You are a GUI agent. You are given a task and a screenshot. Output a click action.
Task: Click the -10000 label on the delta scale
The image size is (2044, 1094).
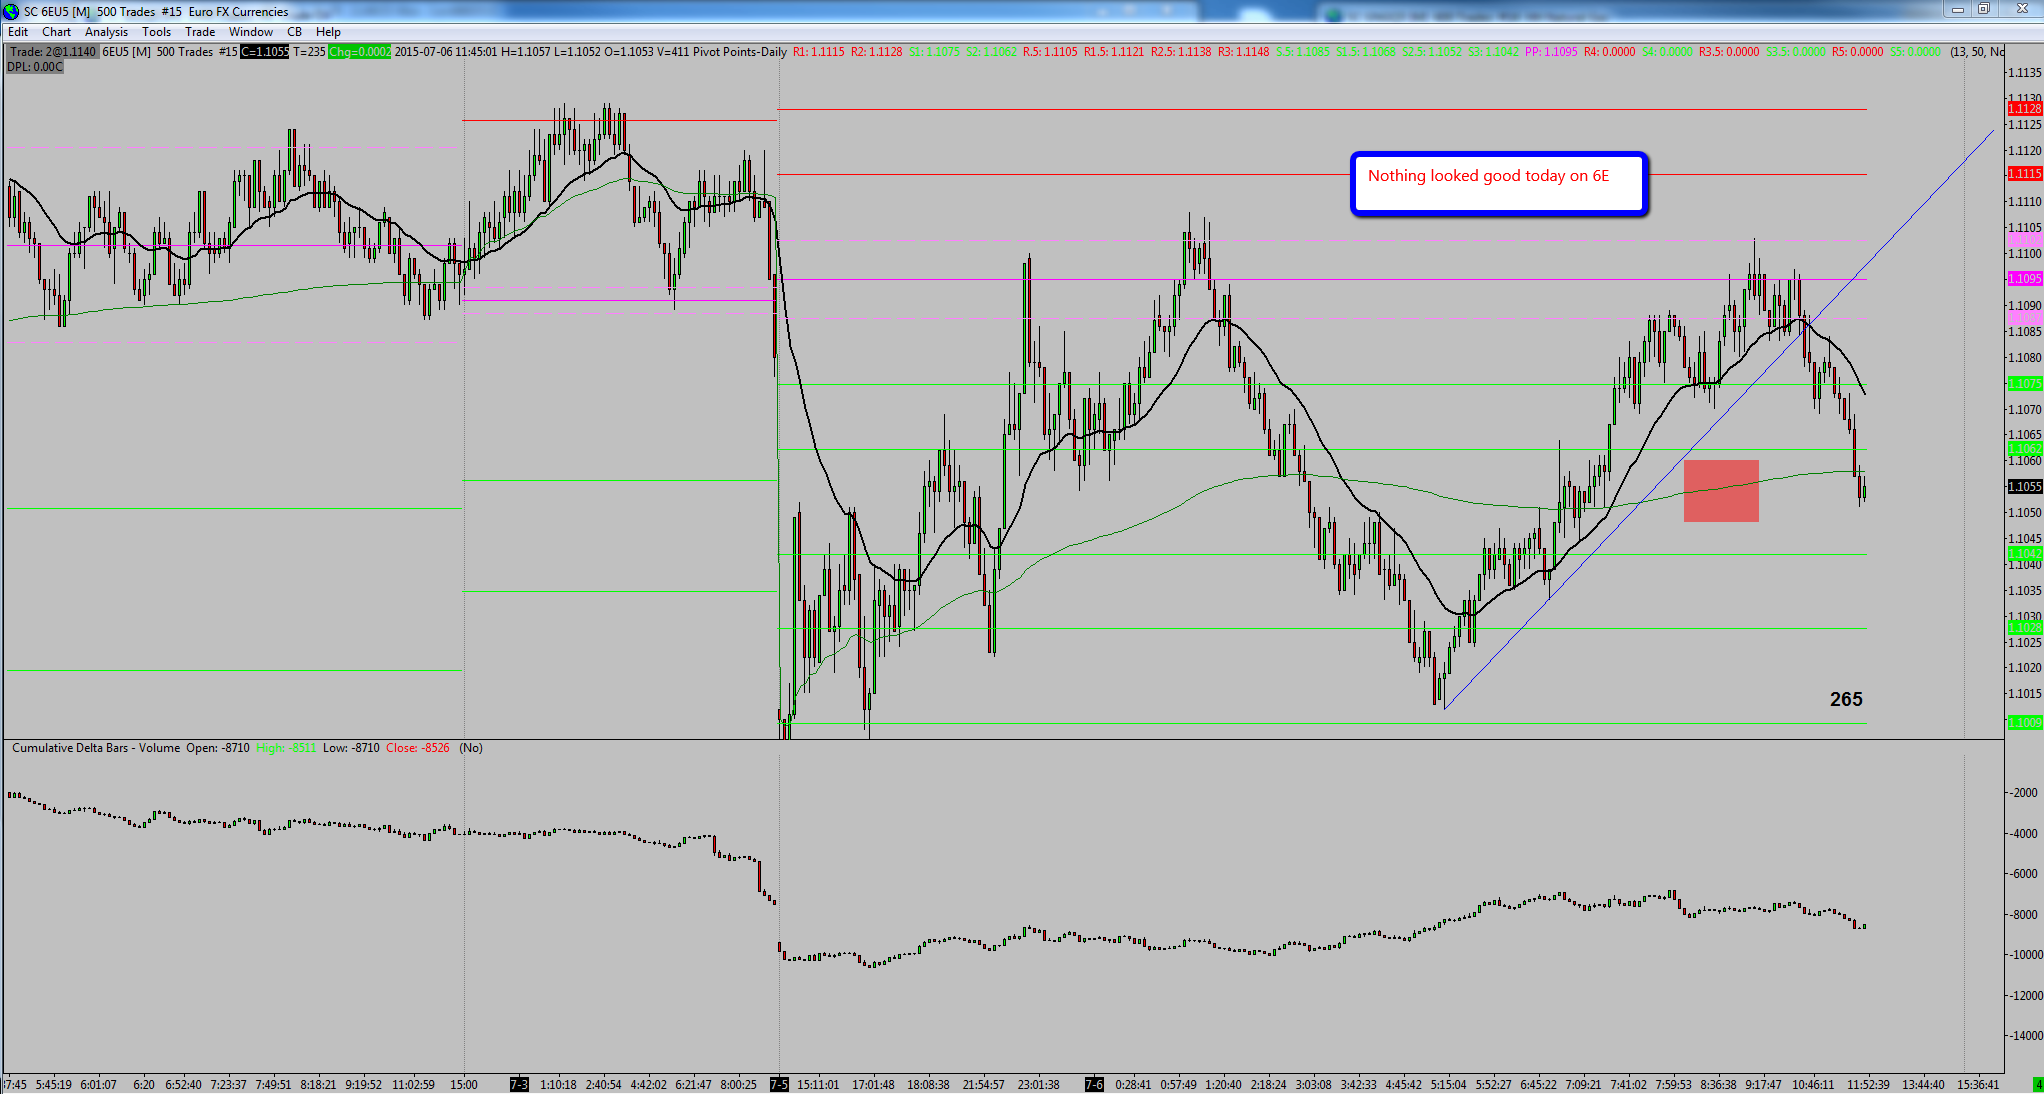click(2025, 955)
